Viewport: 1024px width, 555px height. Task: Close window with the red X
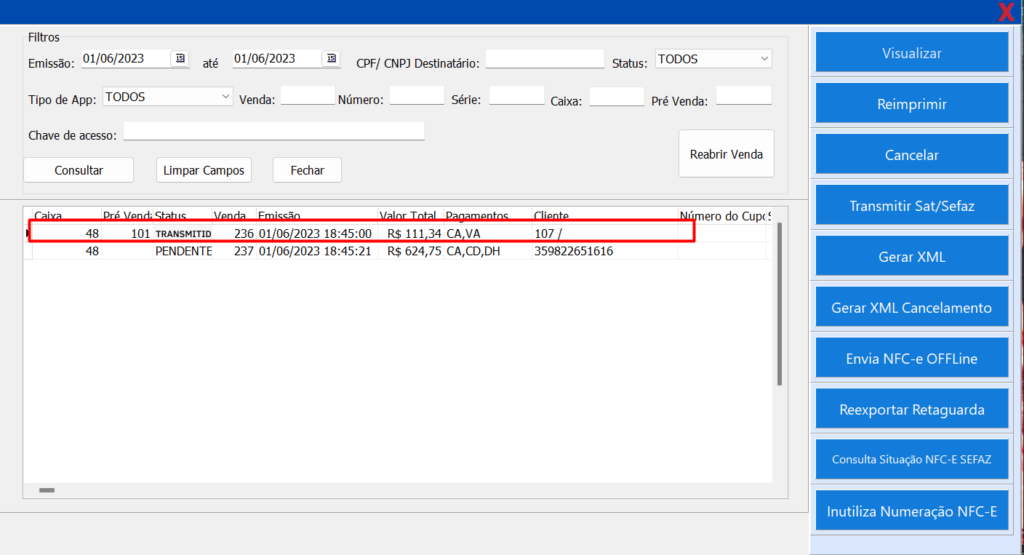click(x=1006, y=12)
